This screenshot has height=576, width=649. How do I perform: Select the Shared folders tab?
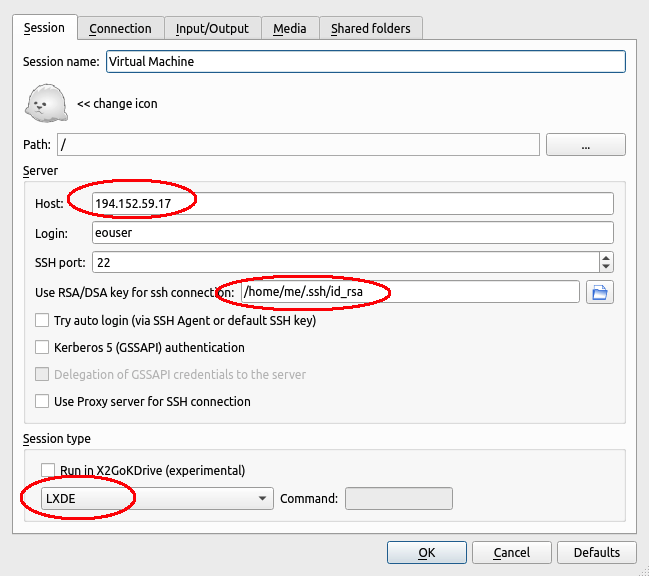[x=371, y=29]
